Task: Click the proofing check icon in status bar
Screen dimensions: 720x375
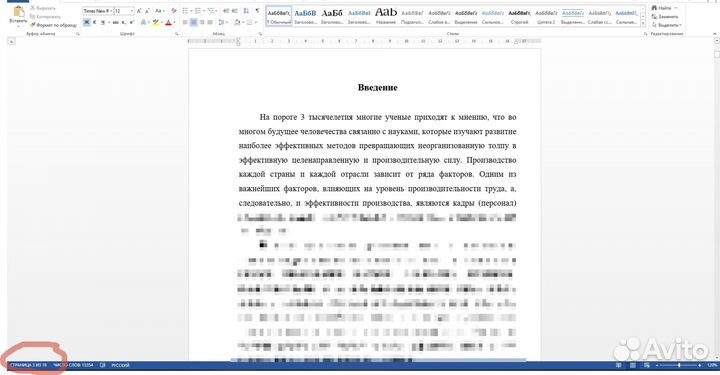Action: (102, 365)
